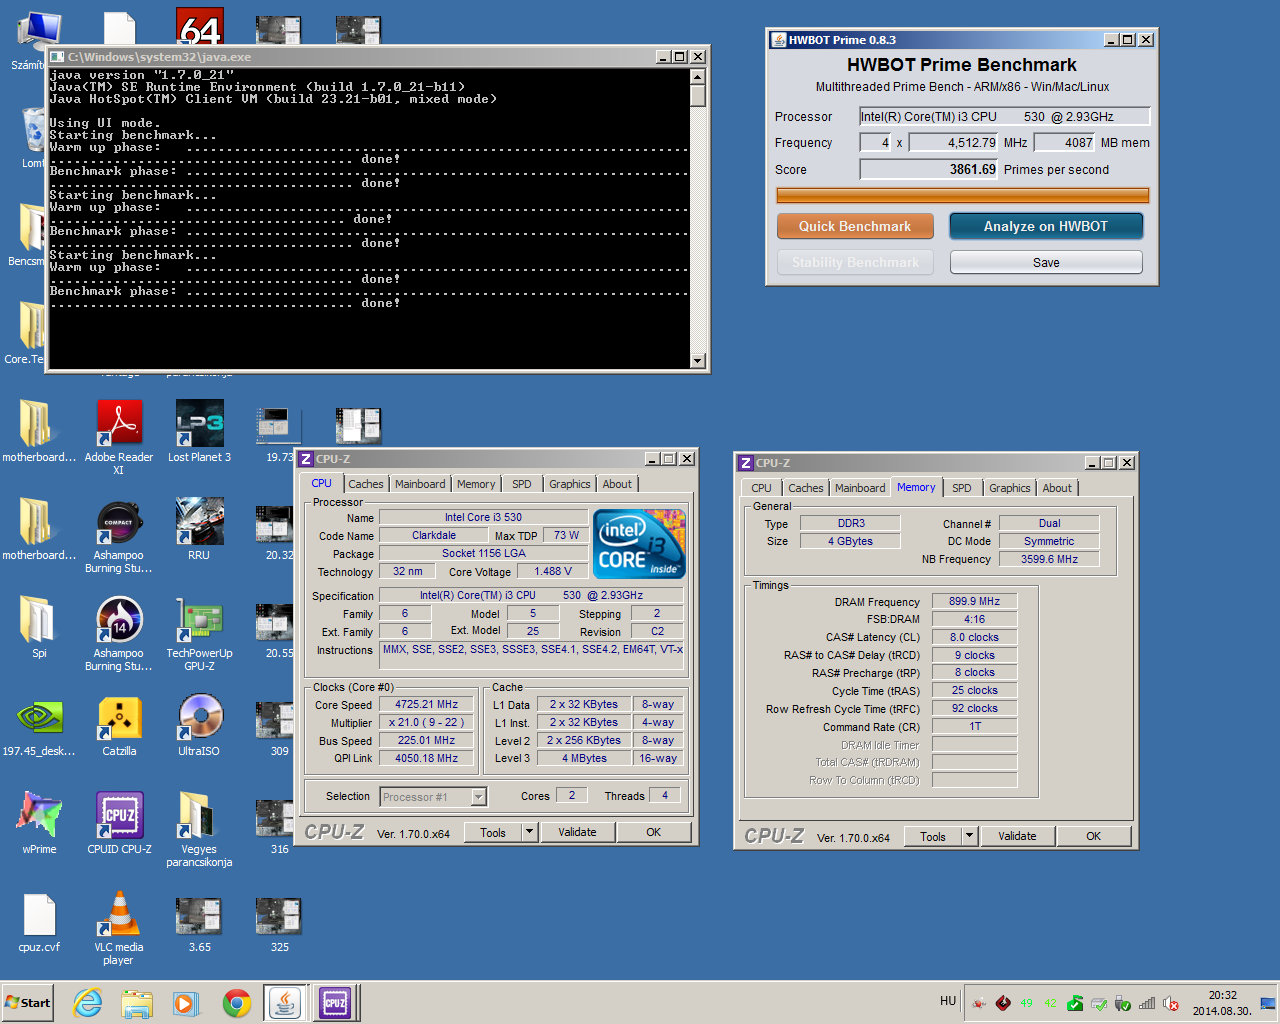Expand the Tools arrow in the CPU-Z CPU window
This screenshot has height=1024, width=1280.
pyautogui.click(x=530, y=832)
